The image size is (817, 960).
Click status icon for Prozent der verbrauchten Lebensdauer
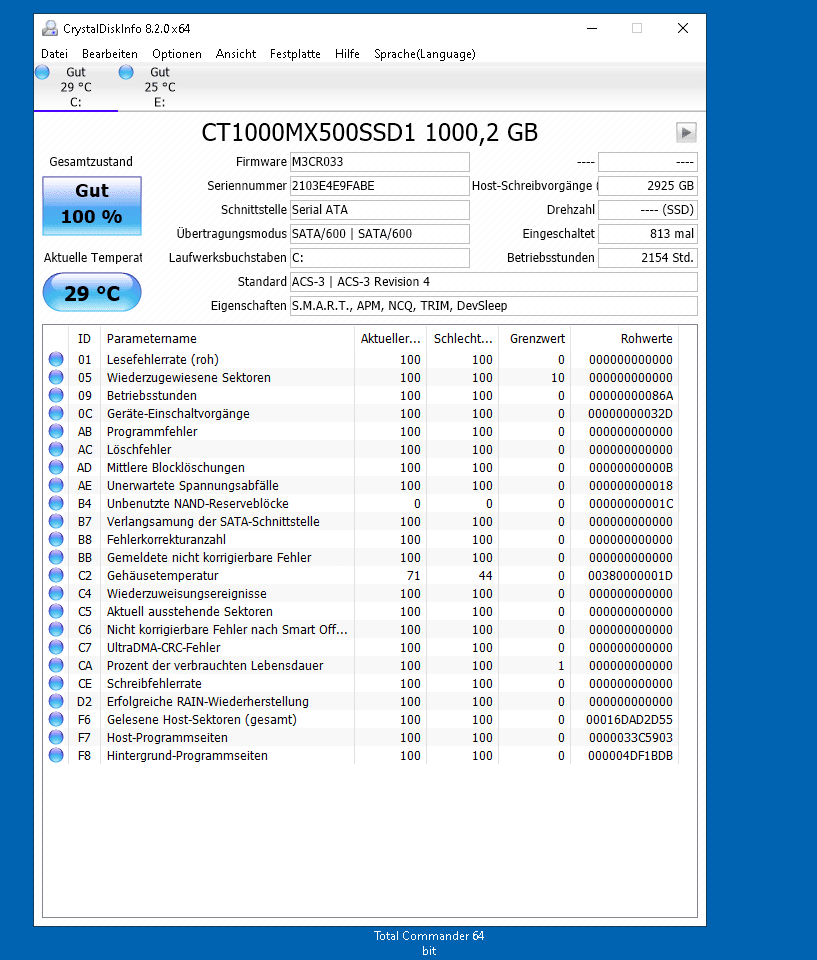point(56,666)
